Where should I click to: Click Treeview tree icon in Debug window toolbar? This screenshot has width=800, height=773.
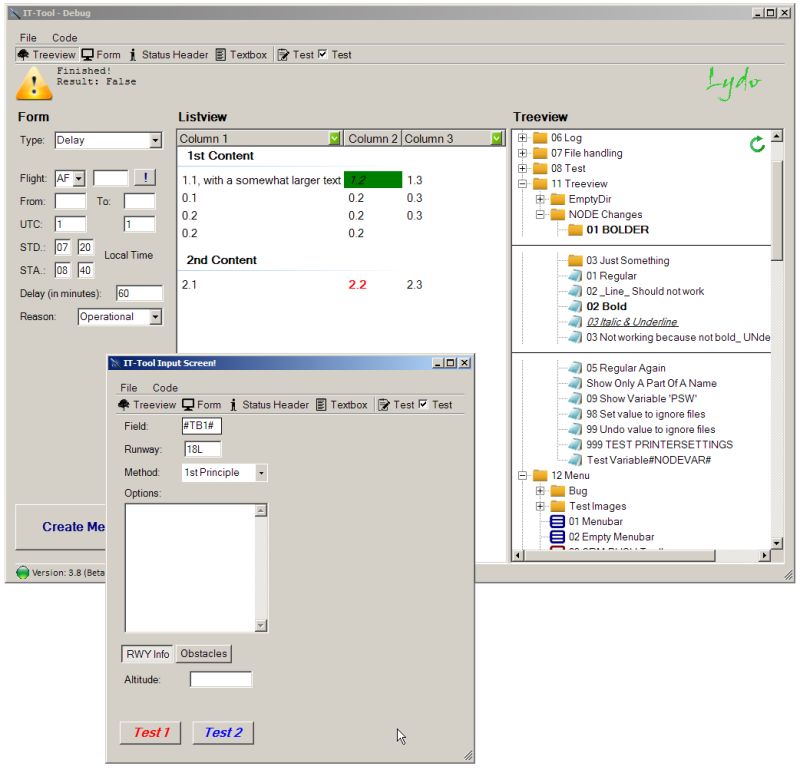(x=23, y=55)
